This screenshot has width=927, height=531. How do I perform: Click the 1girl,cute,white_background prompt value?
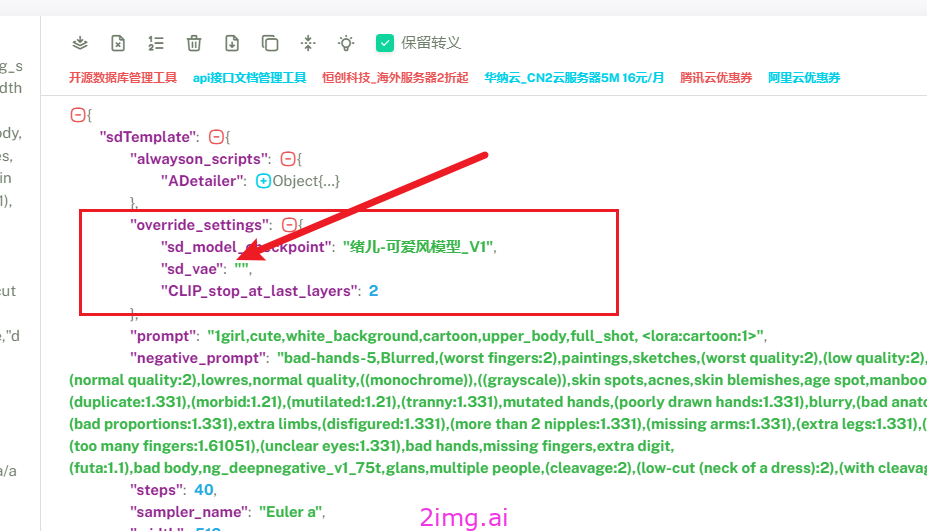click(x=485, y=336)
